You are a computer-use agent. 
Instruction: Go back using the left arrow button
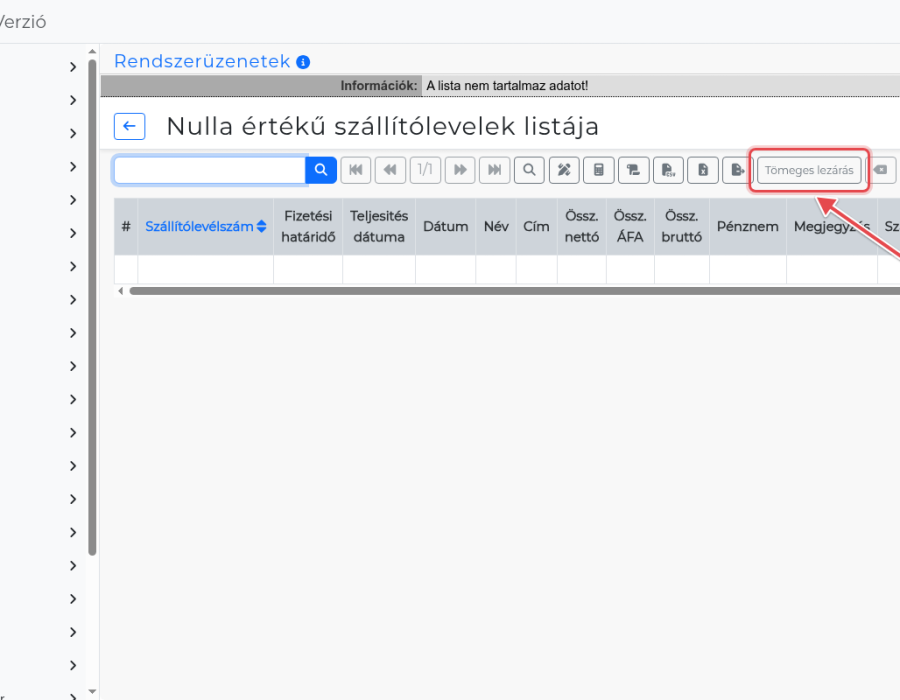129,126
